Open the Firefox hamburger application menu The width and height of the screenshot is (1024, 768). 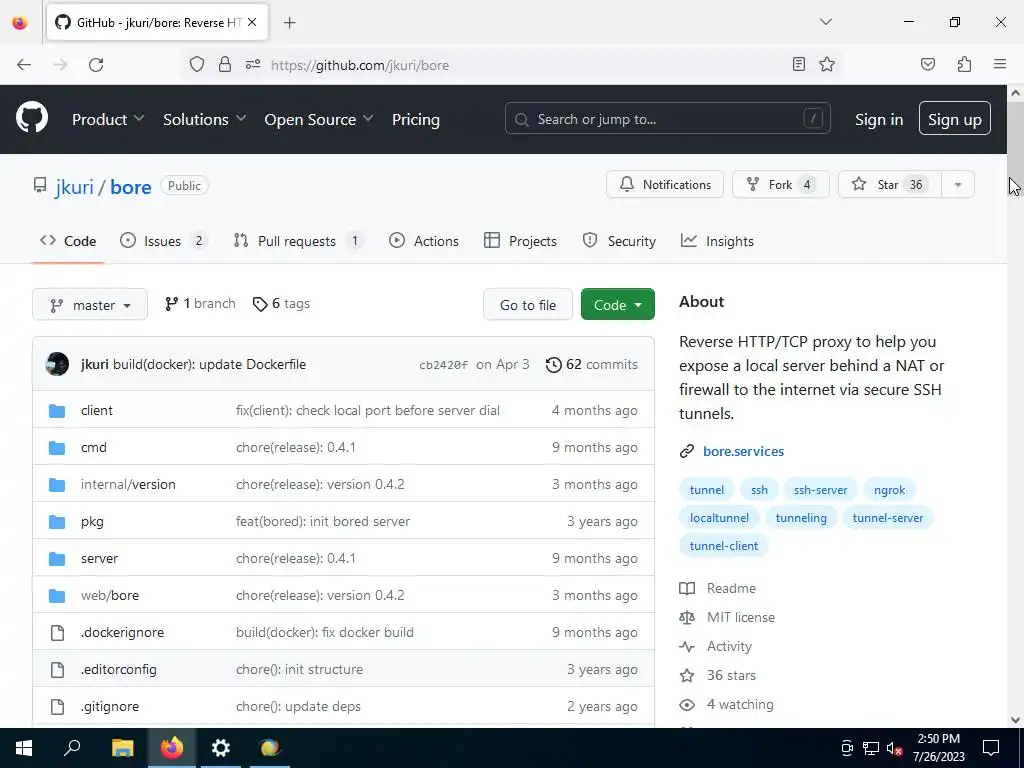(x=1000, y=64)
